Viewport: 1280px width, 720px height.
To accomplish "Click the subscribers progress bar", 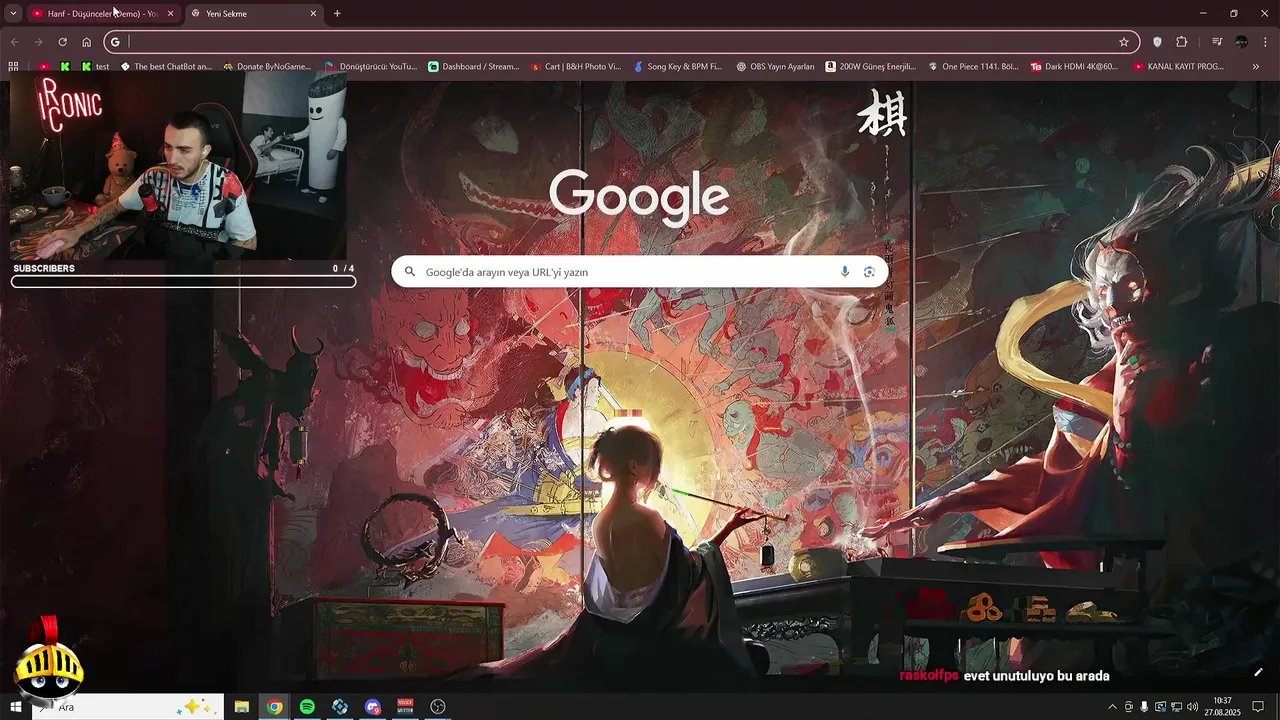I will 184,281.
